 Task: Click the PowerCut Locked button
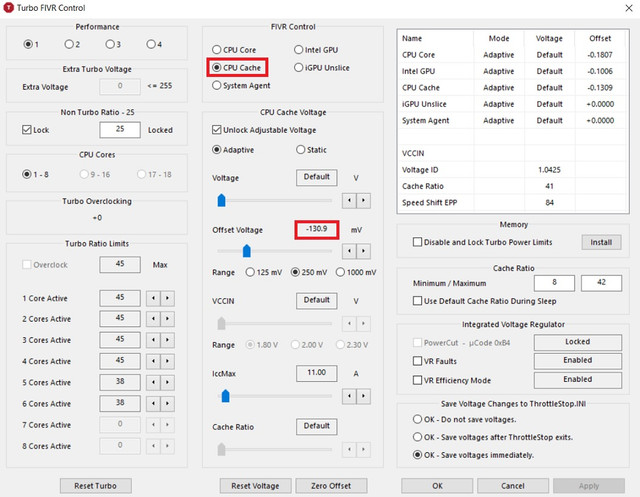pos(578,342)
